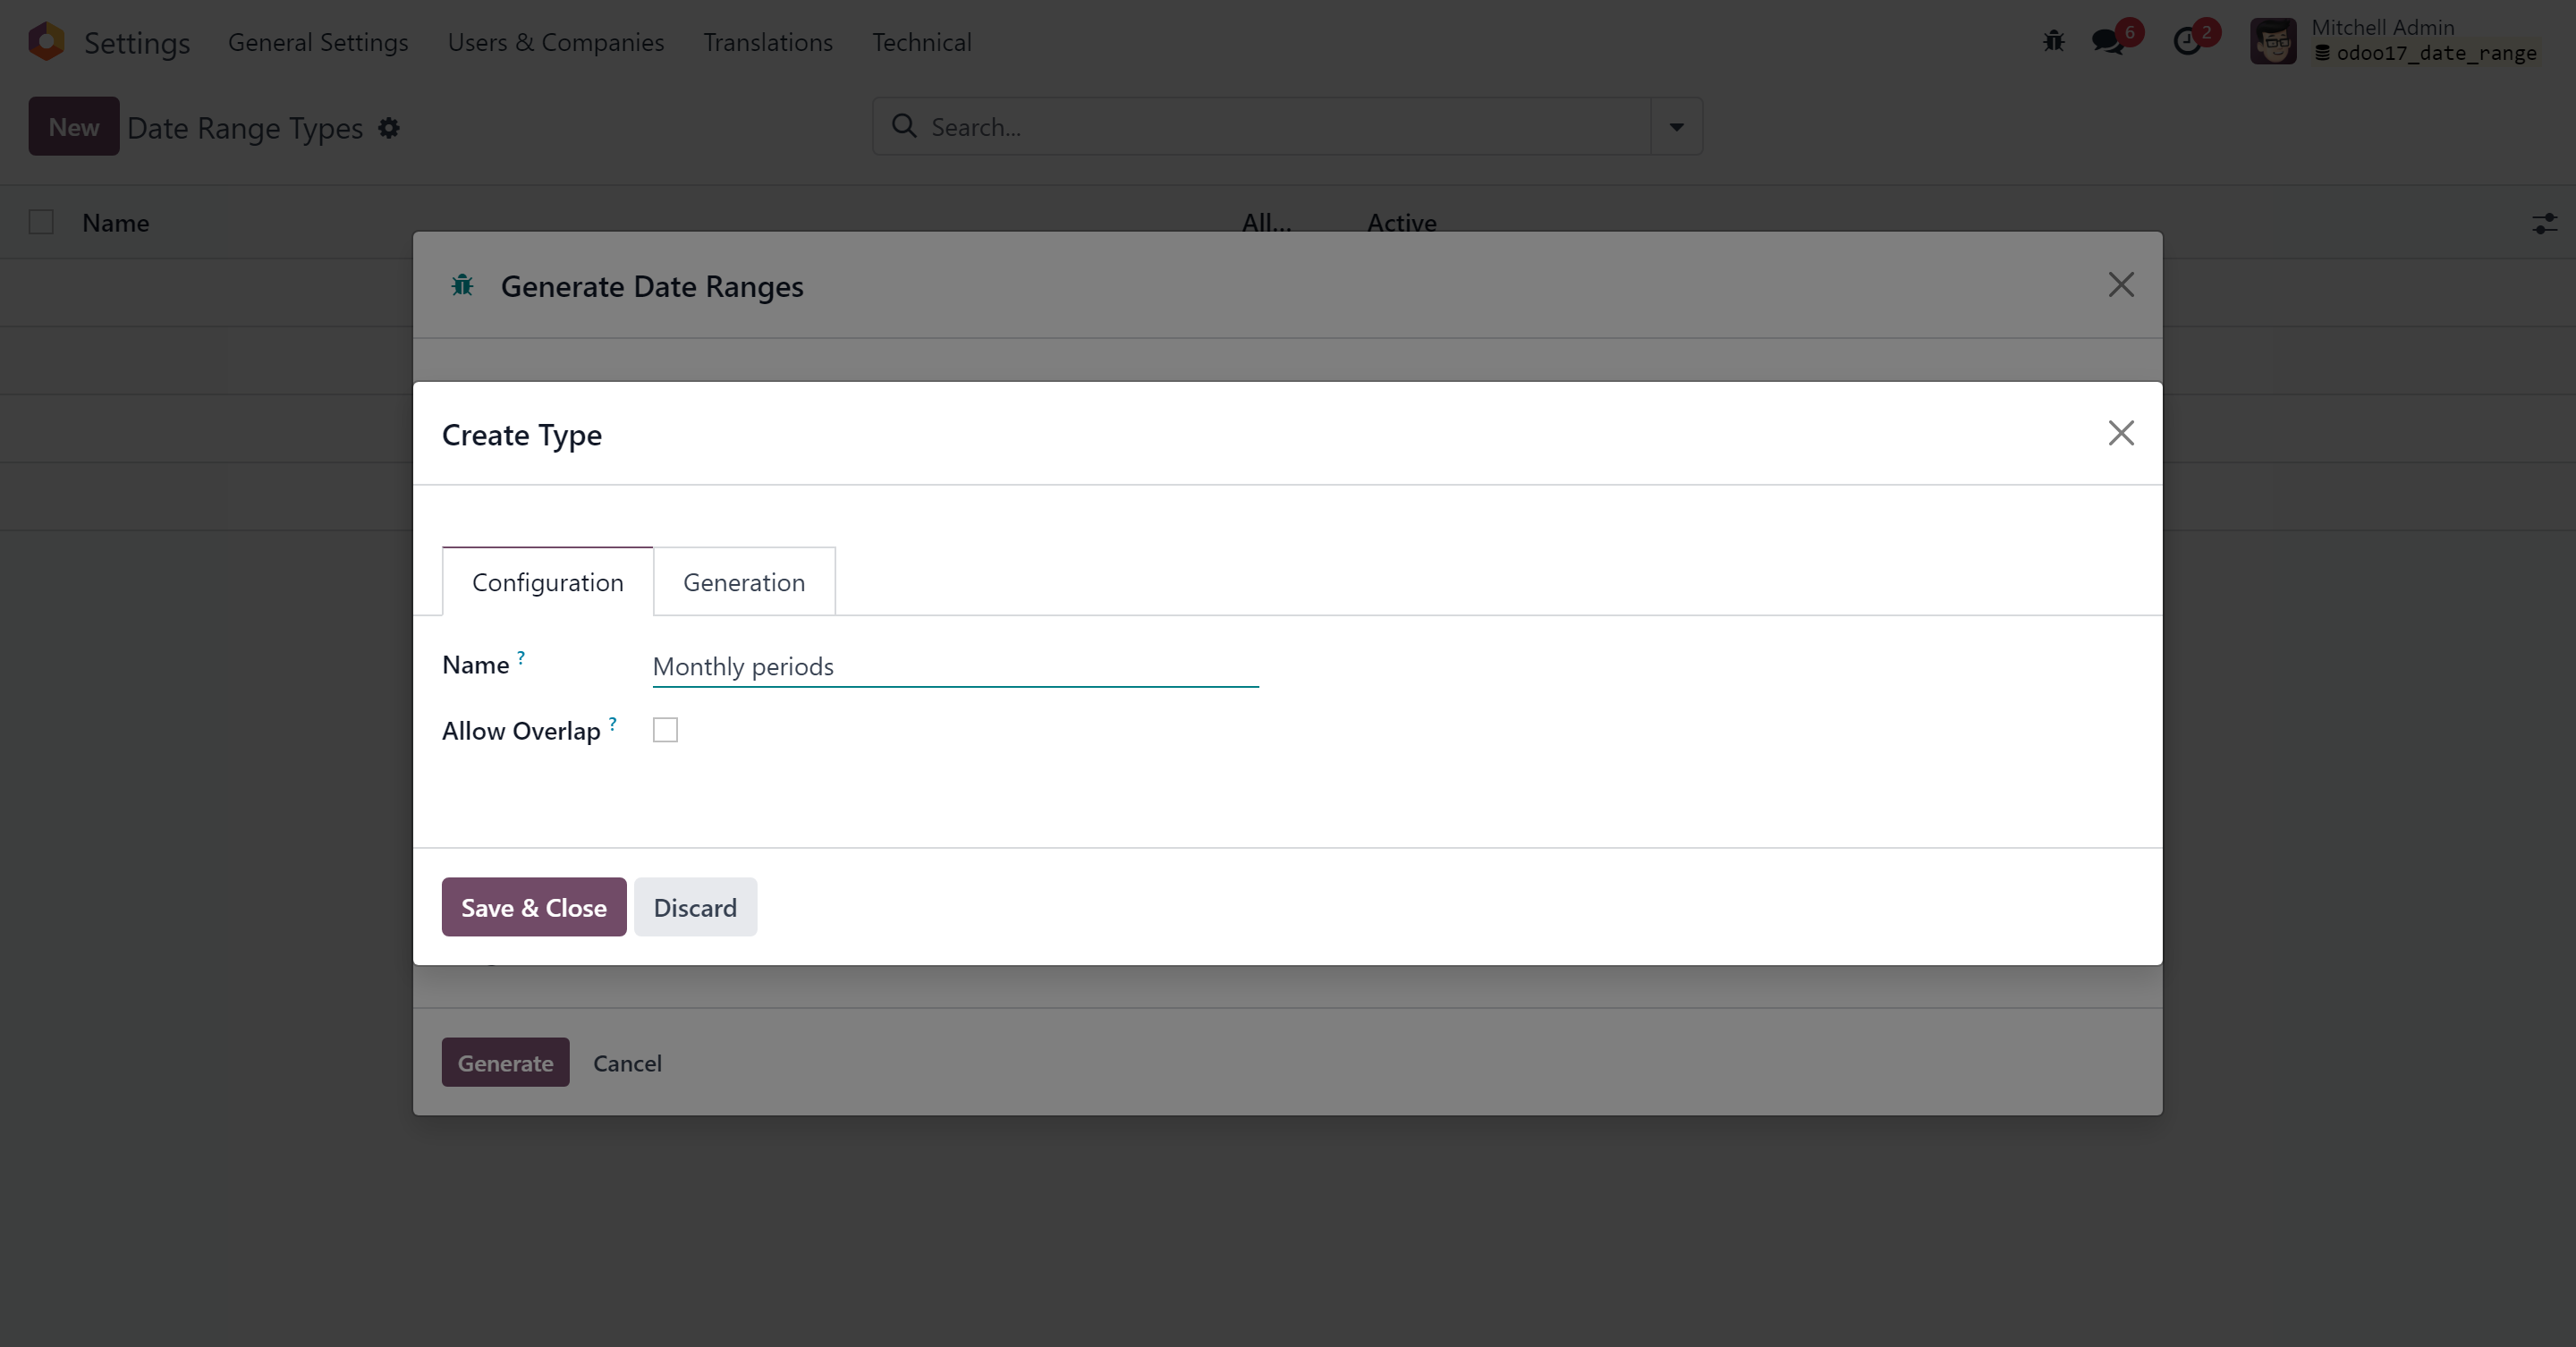Open the Technical menu
This screenshot has width=2576, height=1347.
coord(921,42)
